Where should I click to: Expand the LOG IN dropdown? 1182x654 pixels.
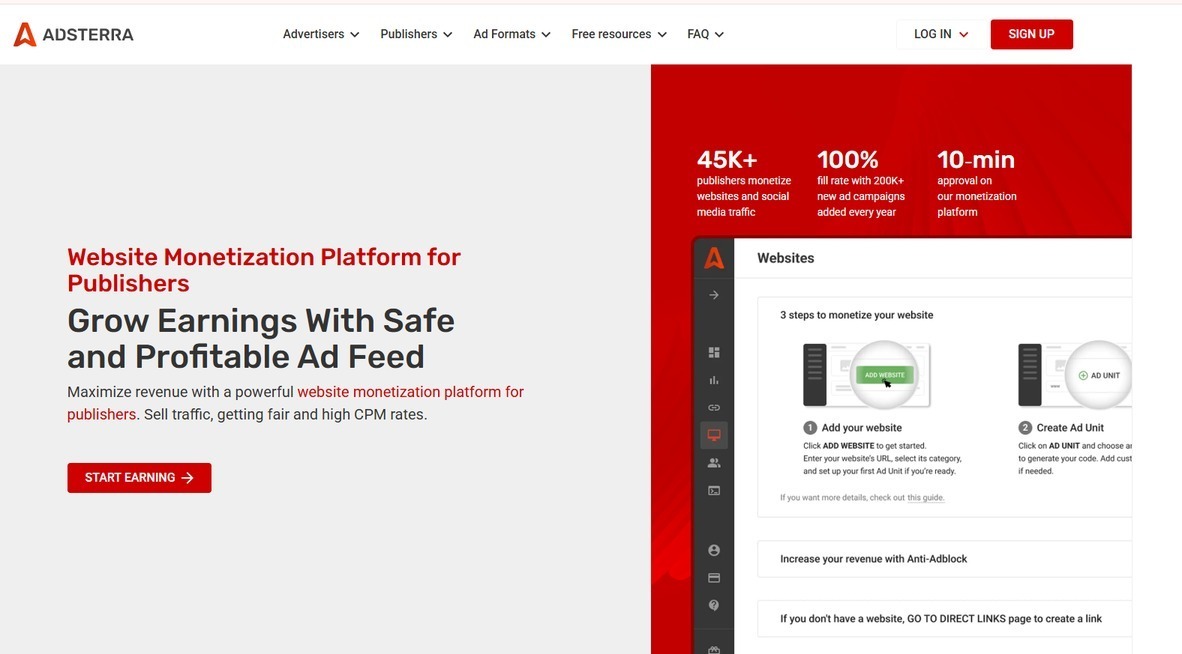[941, 34]
